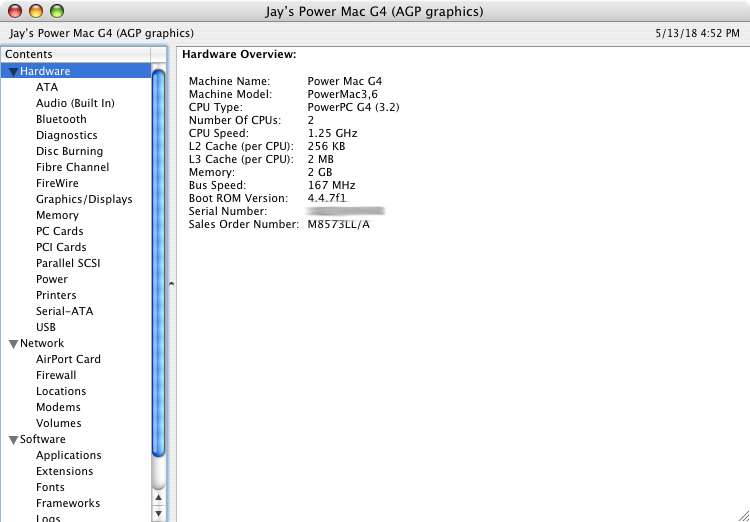
Task: Click the sidebar scroll up arrow
Action: (158, 494)
